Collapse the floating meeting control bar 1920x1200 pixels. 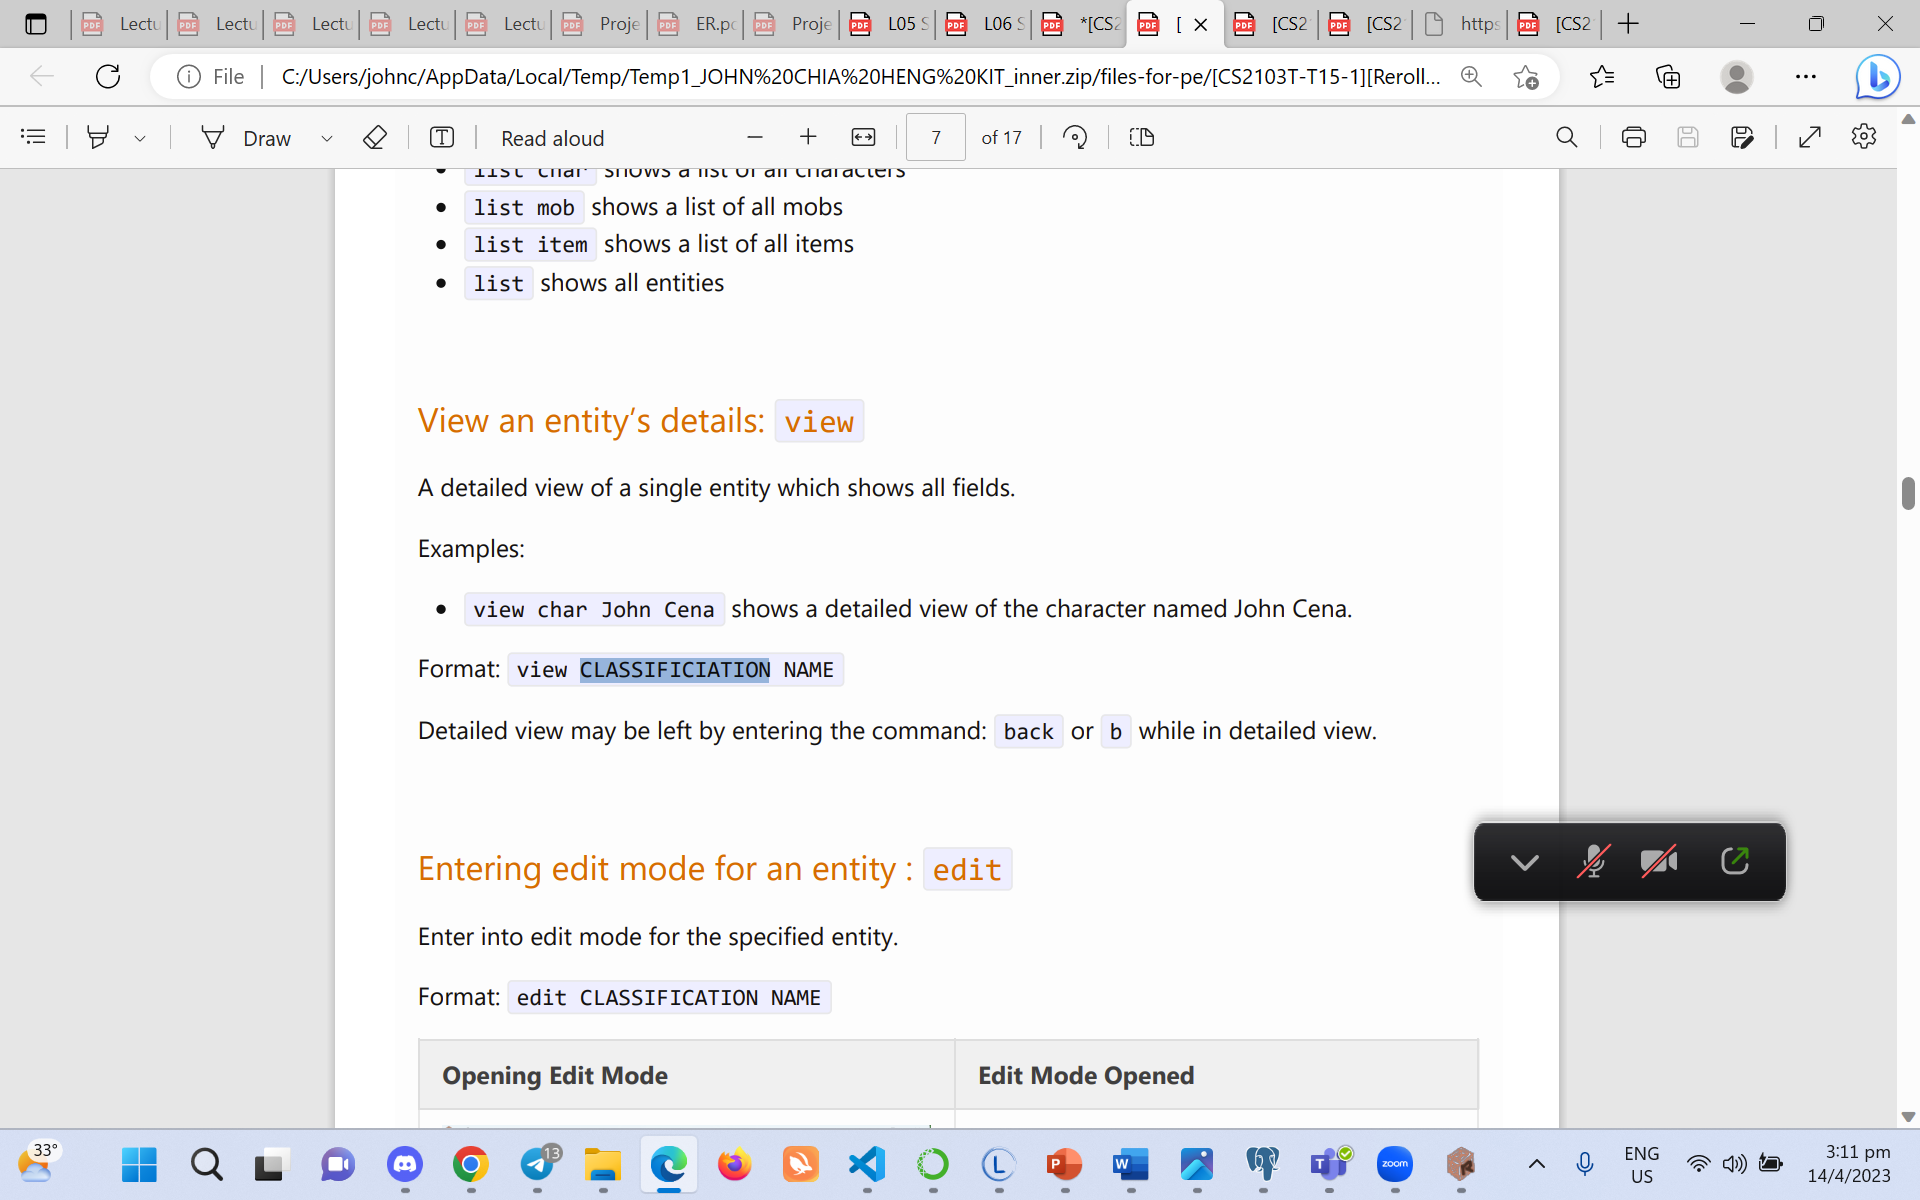point(1524,861)
